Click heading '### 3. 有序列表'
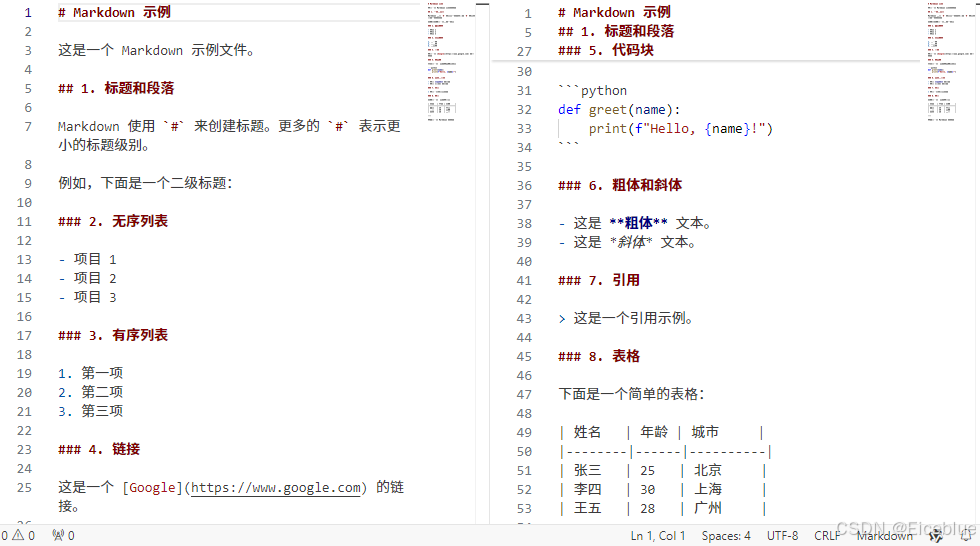This screenshot has width=980, height=546. coord(112,335)
